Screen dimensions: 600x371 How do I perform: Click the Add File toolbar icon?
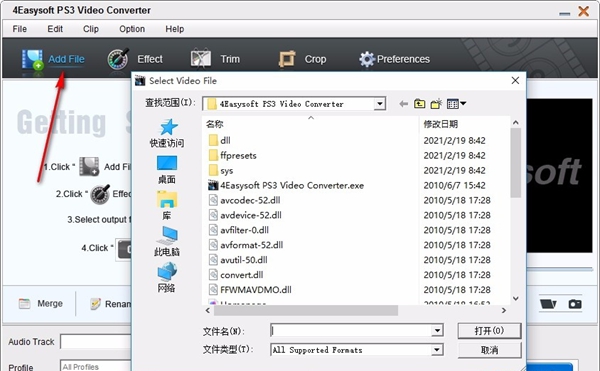[32, 59]
